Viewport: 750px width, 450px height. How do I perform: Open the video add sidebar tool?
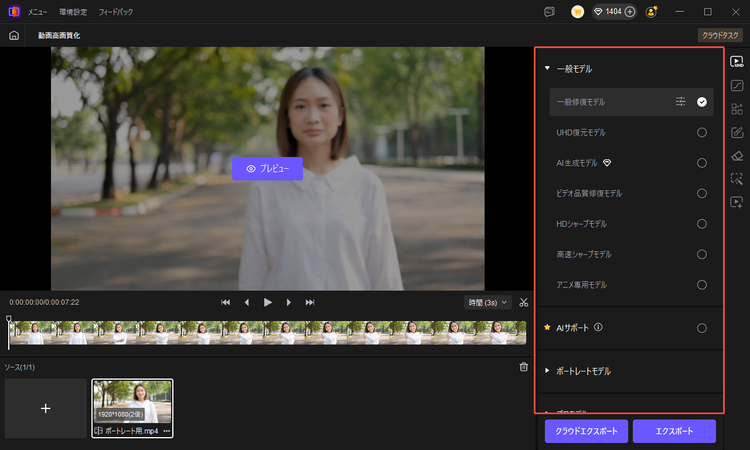click(737, 202)
